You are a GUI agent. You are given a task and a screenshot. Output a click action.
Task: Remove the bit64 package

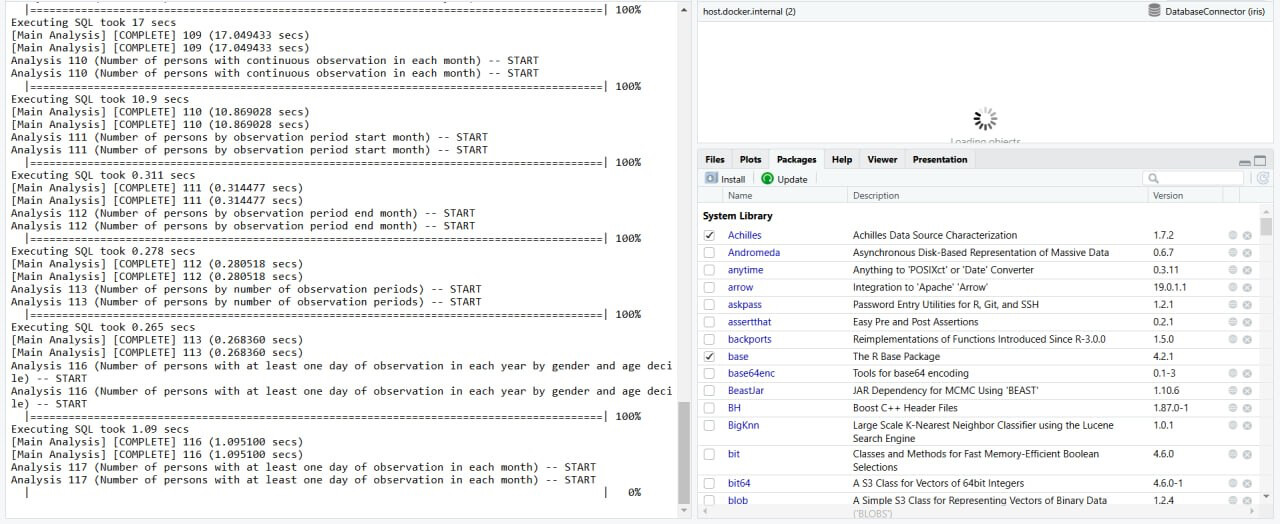(x=1247, y=483)
